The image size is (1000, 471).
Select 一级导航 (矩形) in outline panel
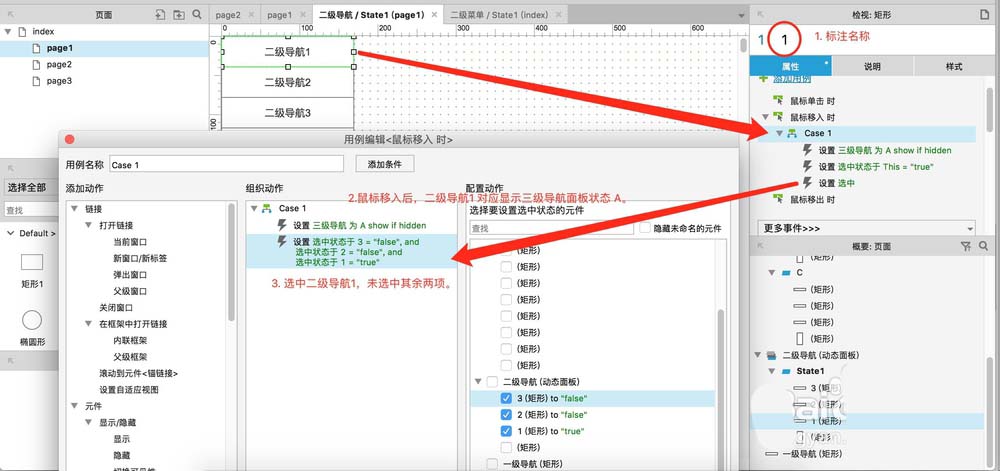pos(812,454)
